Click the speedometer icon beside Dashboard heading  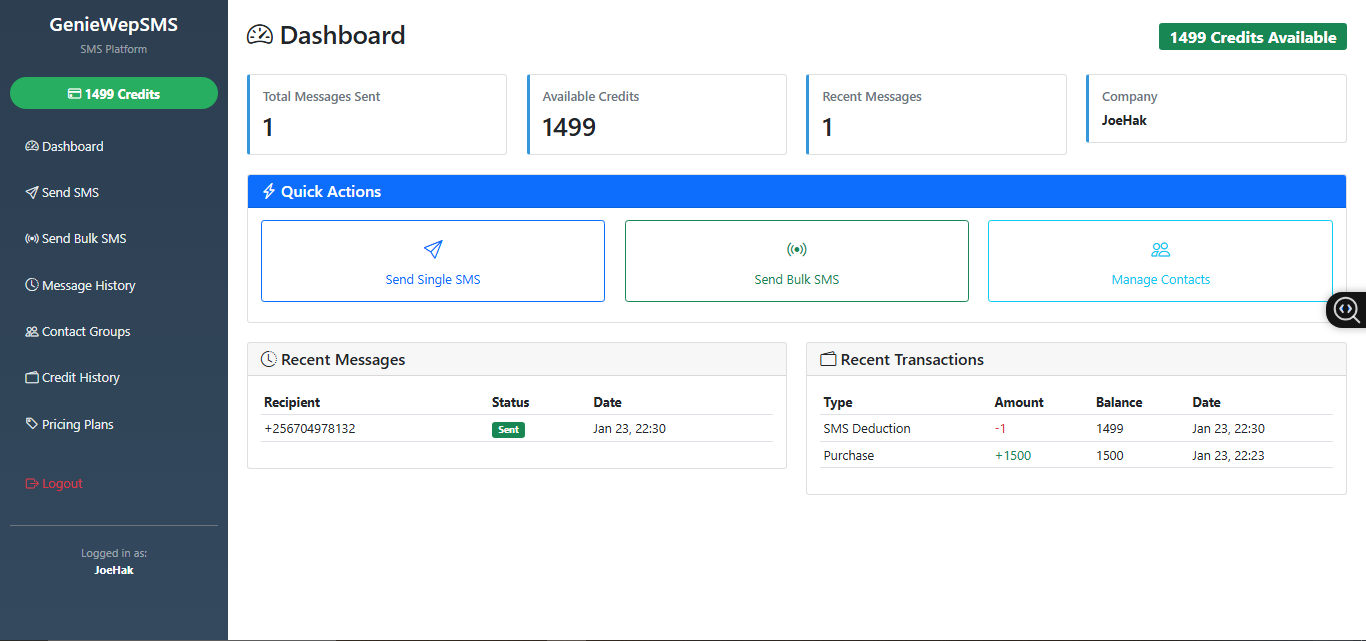(260, 35)
